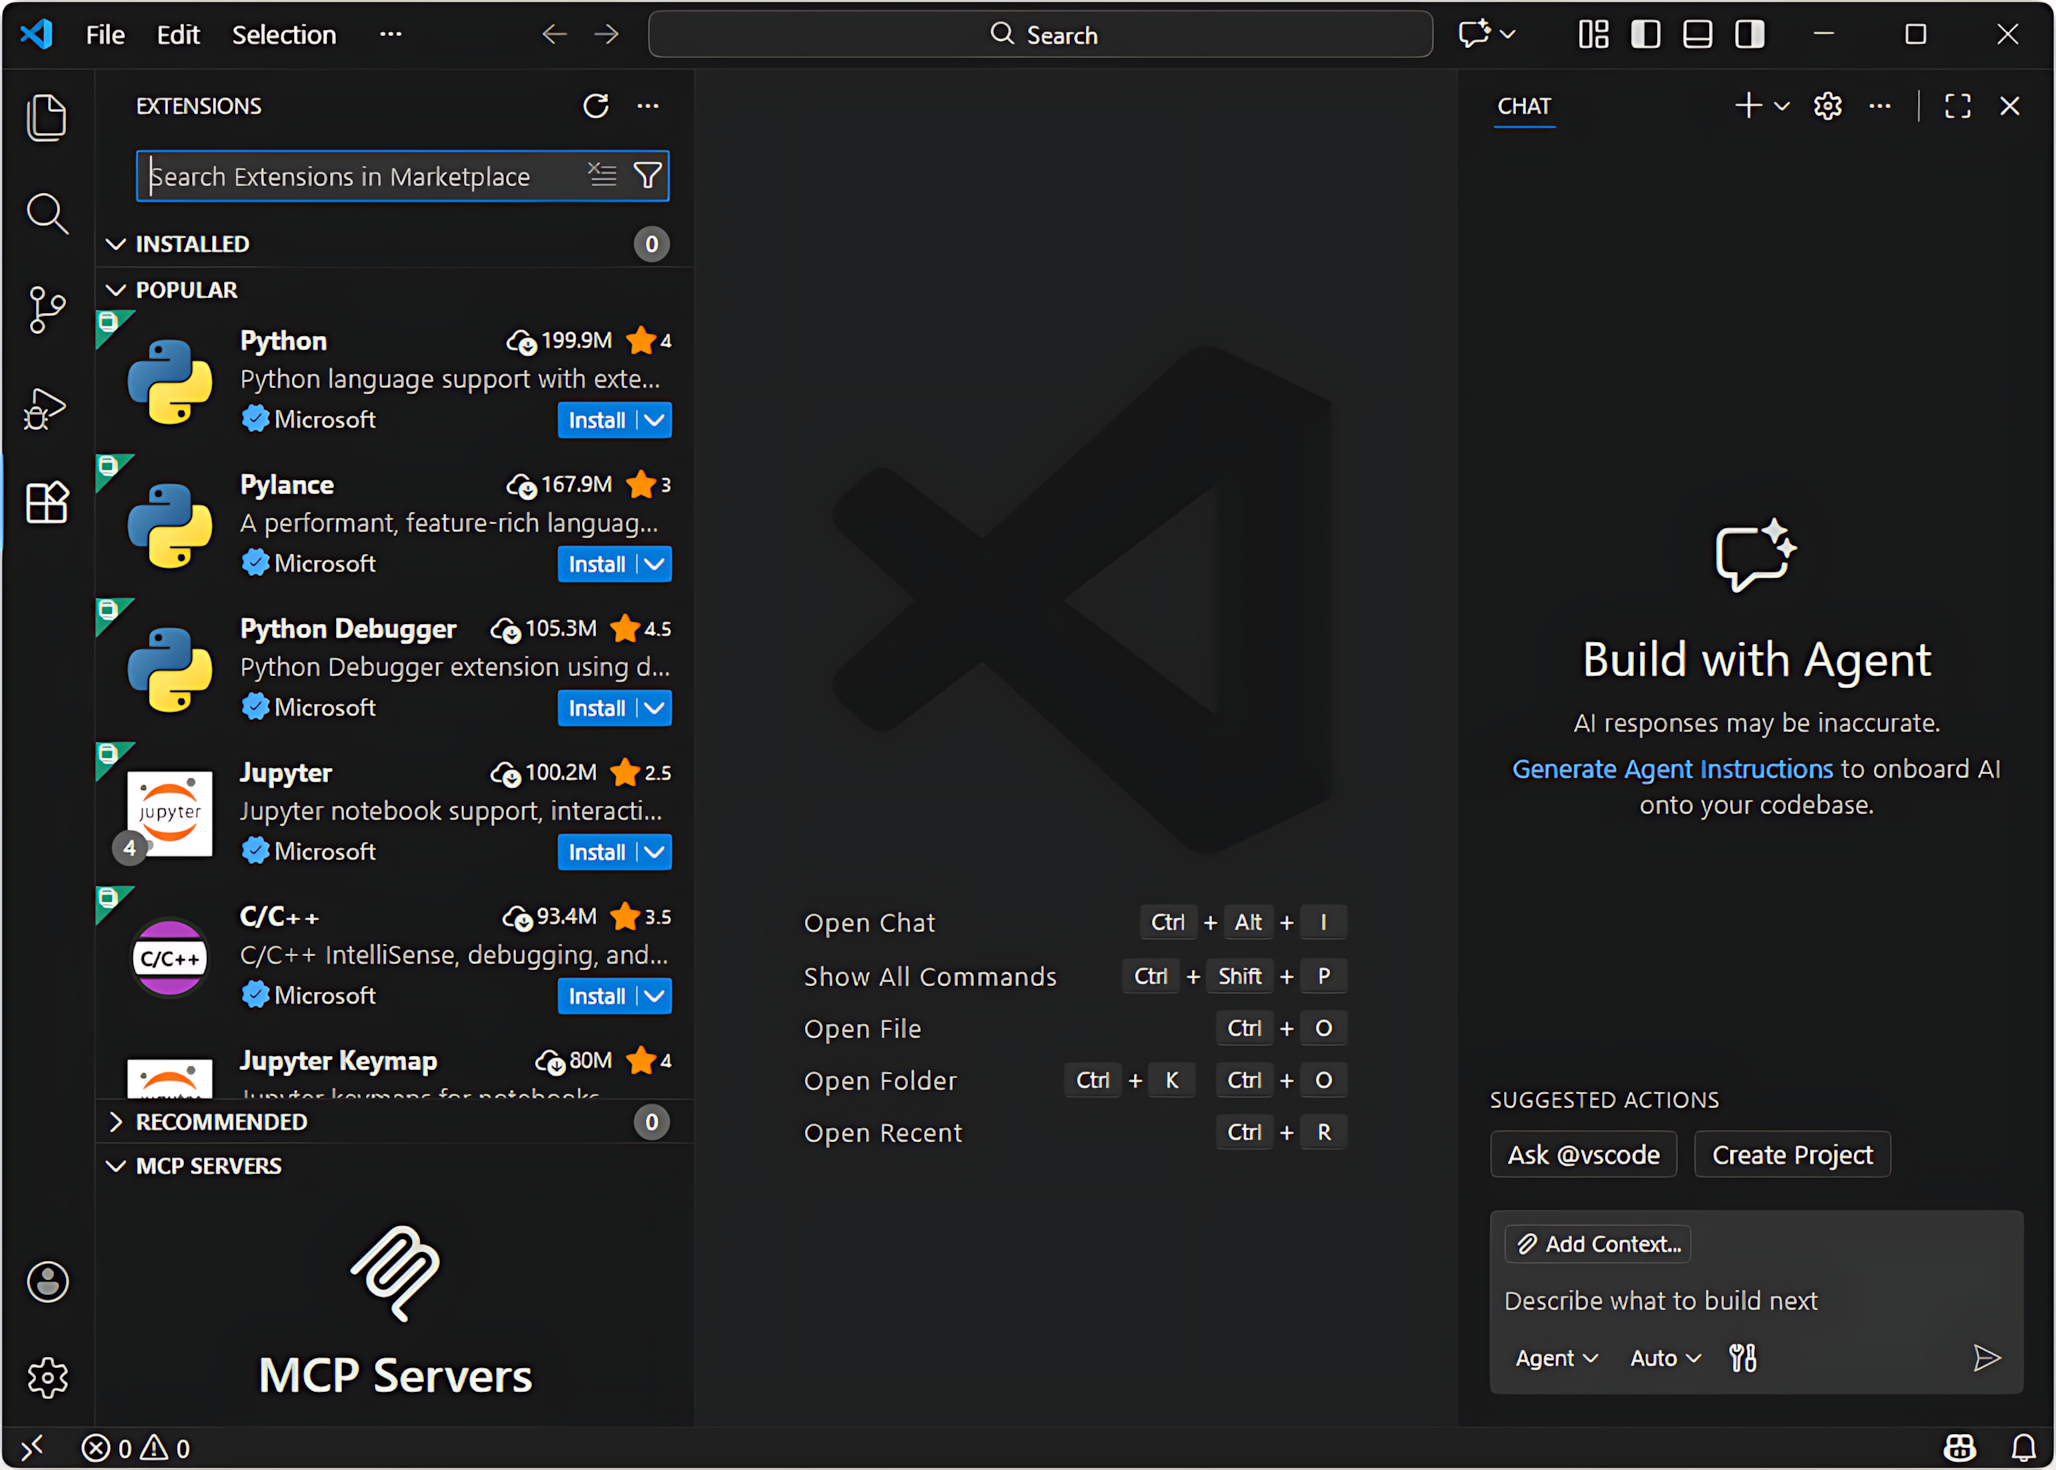Toggle the bottom panel visibility
This screenshot has height=1470, width=2056.
[1697, 35]
